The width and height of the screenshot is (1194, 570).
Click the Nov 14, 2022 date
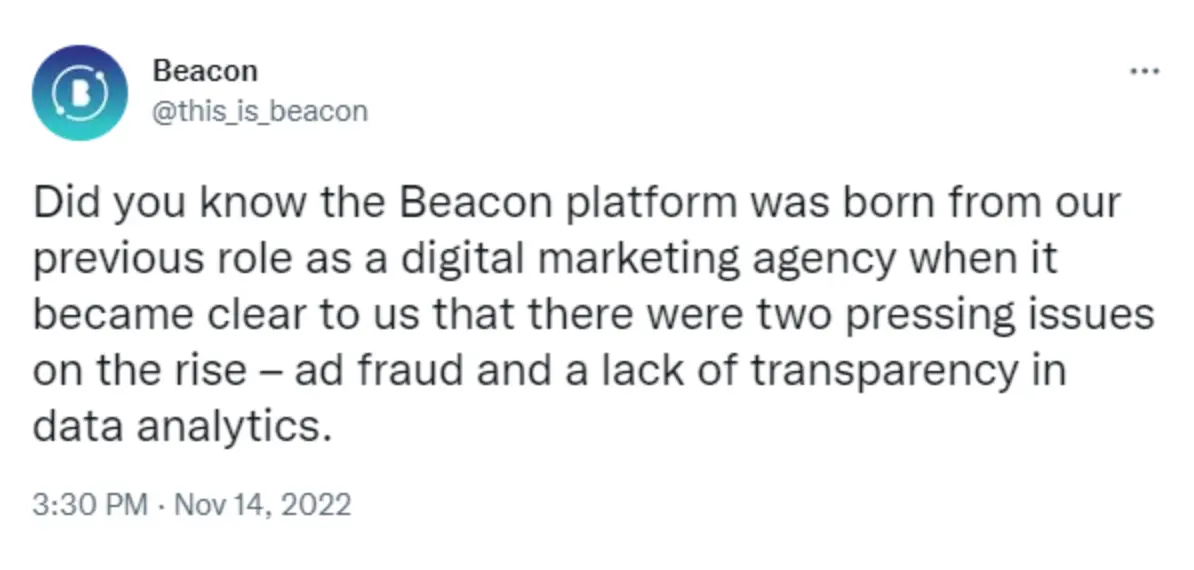tap(262, 504)
